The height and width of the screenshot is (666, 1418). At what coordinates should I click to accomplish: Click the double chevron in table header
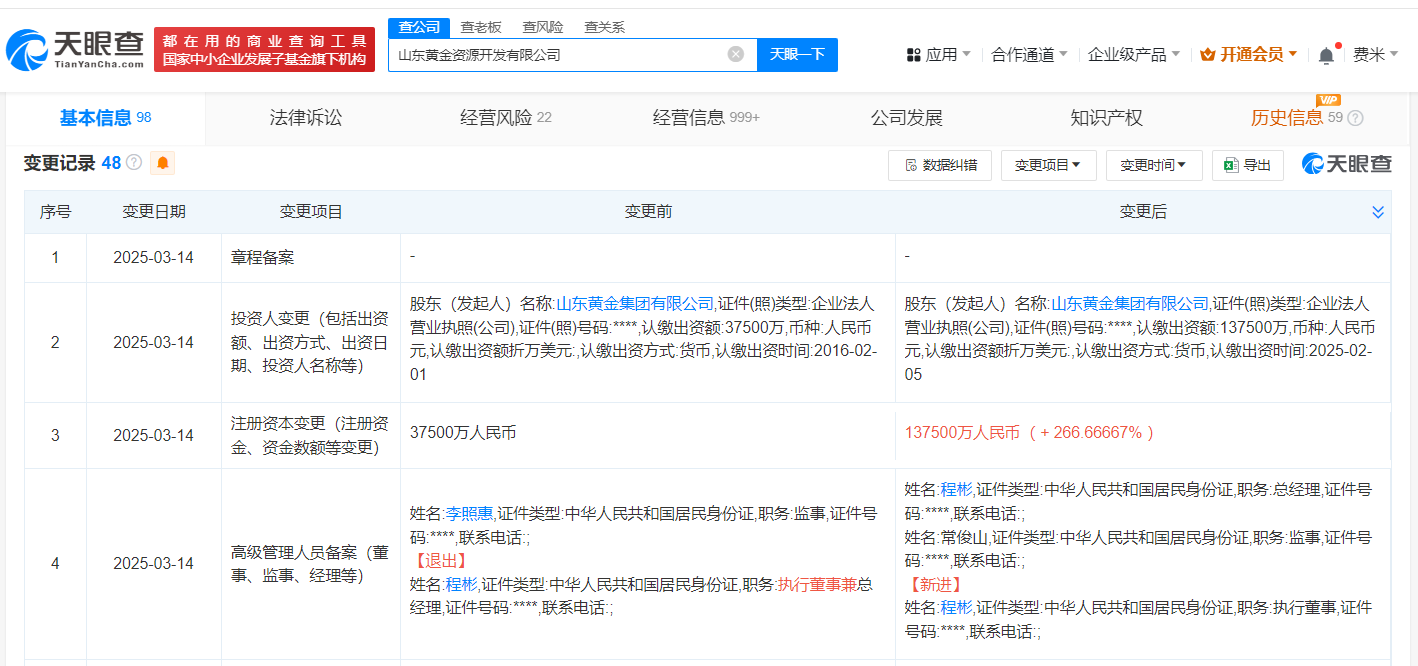pos(1378,212)
